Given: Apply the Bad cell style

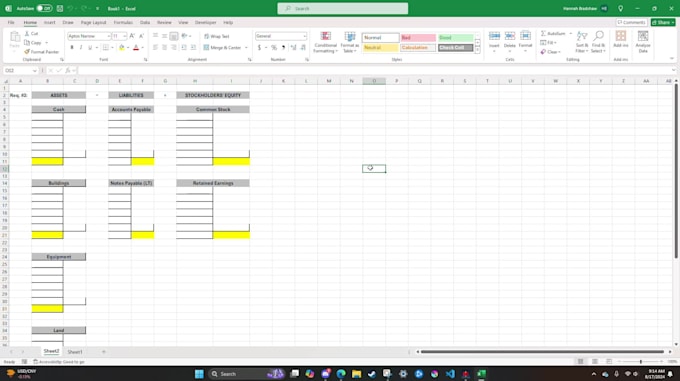Looking at the screenshot, I should (x=418, y=38).
